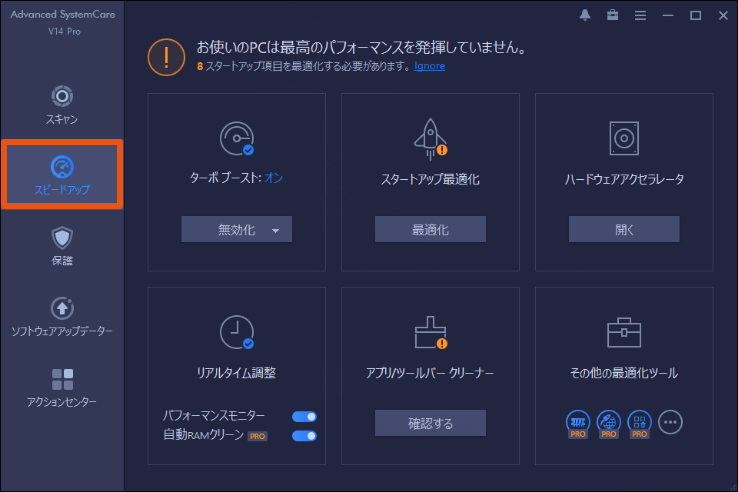Show more tools via ellipsis icon

point(670,422)
